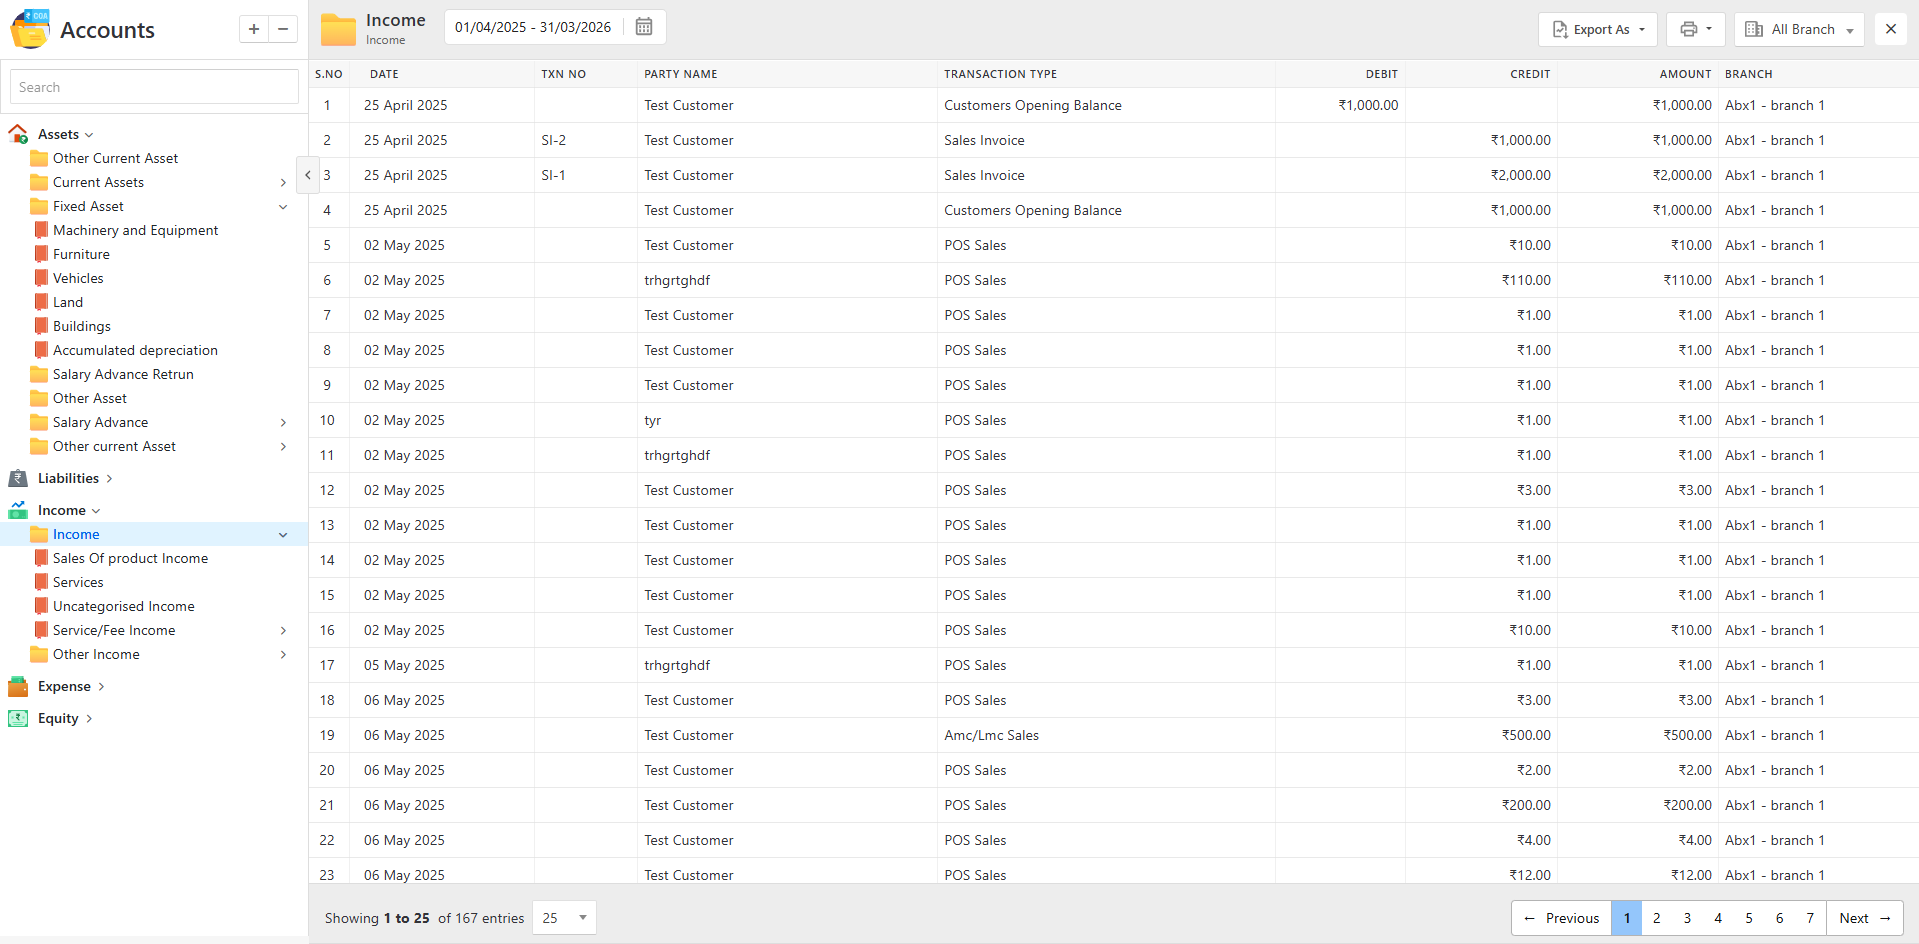Click the Previous pagination button
Image resolution: width=1919 pixels, height=944 pixels.
point(1561,918)
